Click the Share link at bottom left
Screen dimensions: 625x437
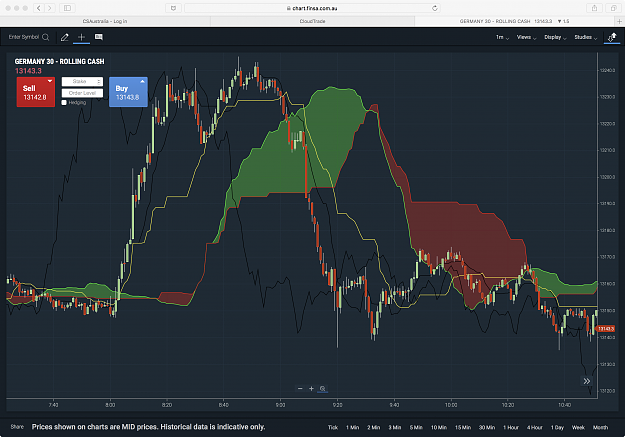click(x=17, y=427)
